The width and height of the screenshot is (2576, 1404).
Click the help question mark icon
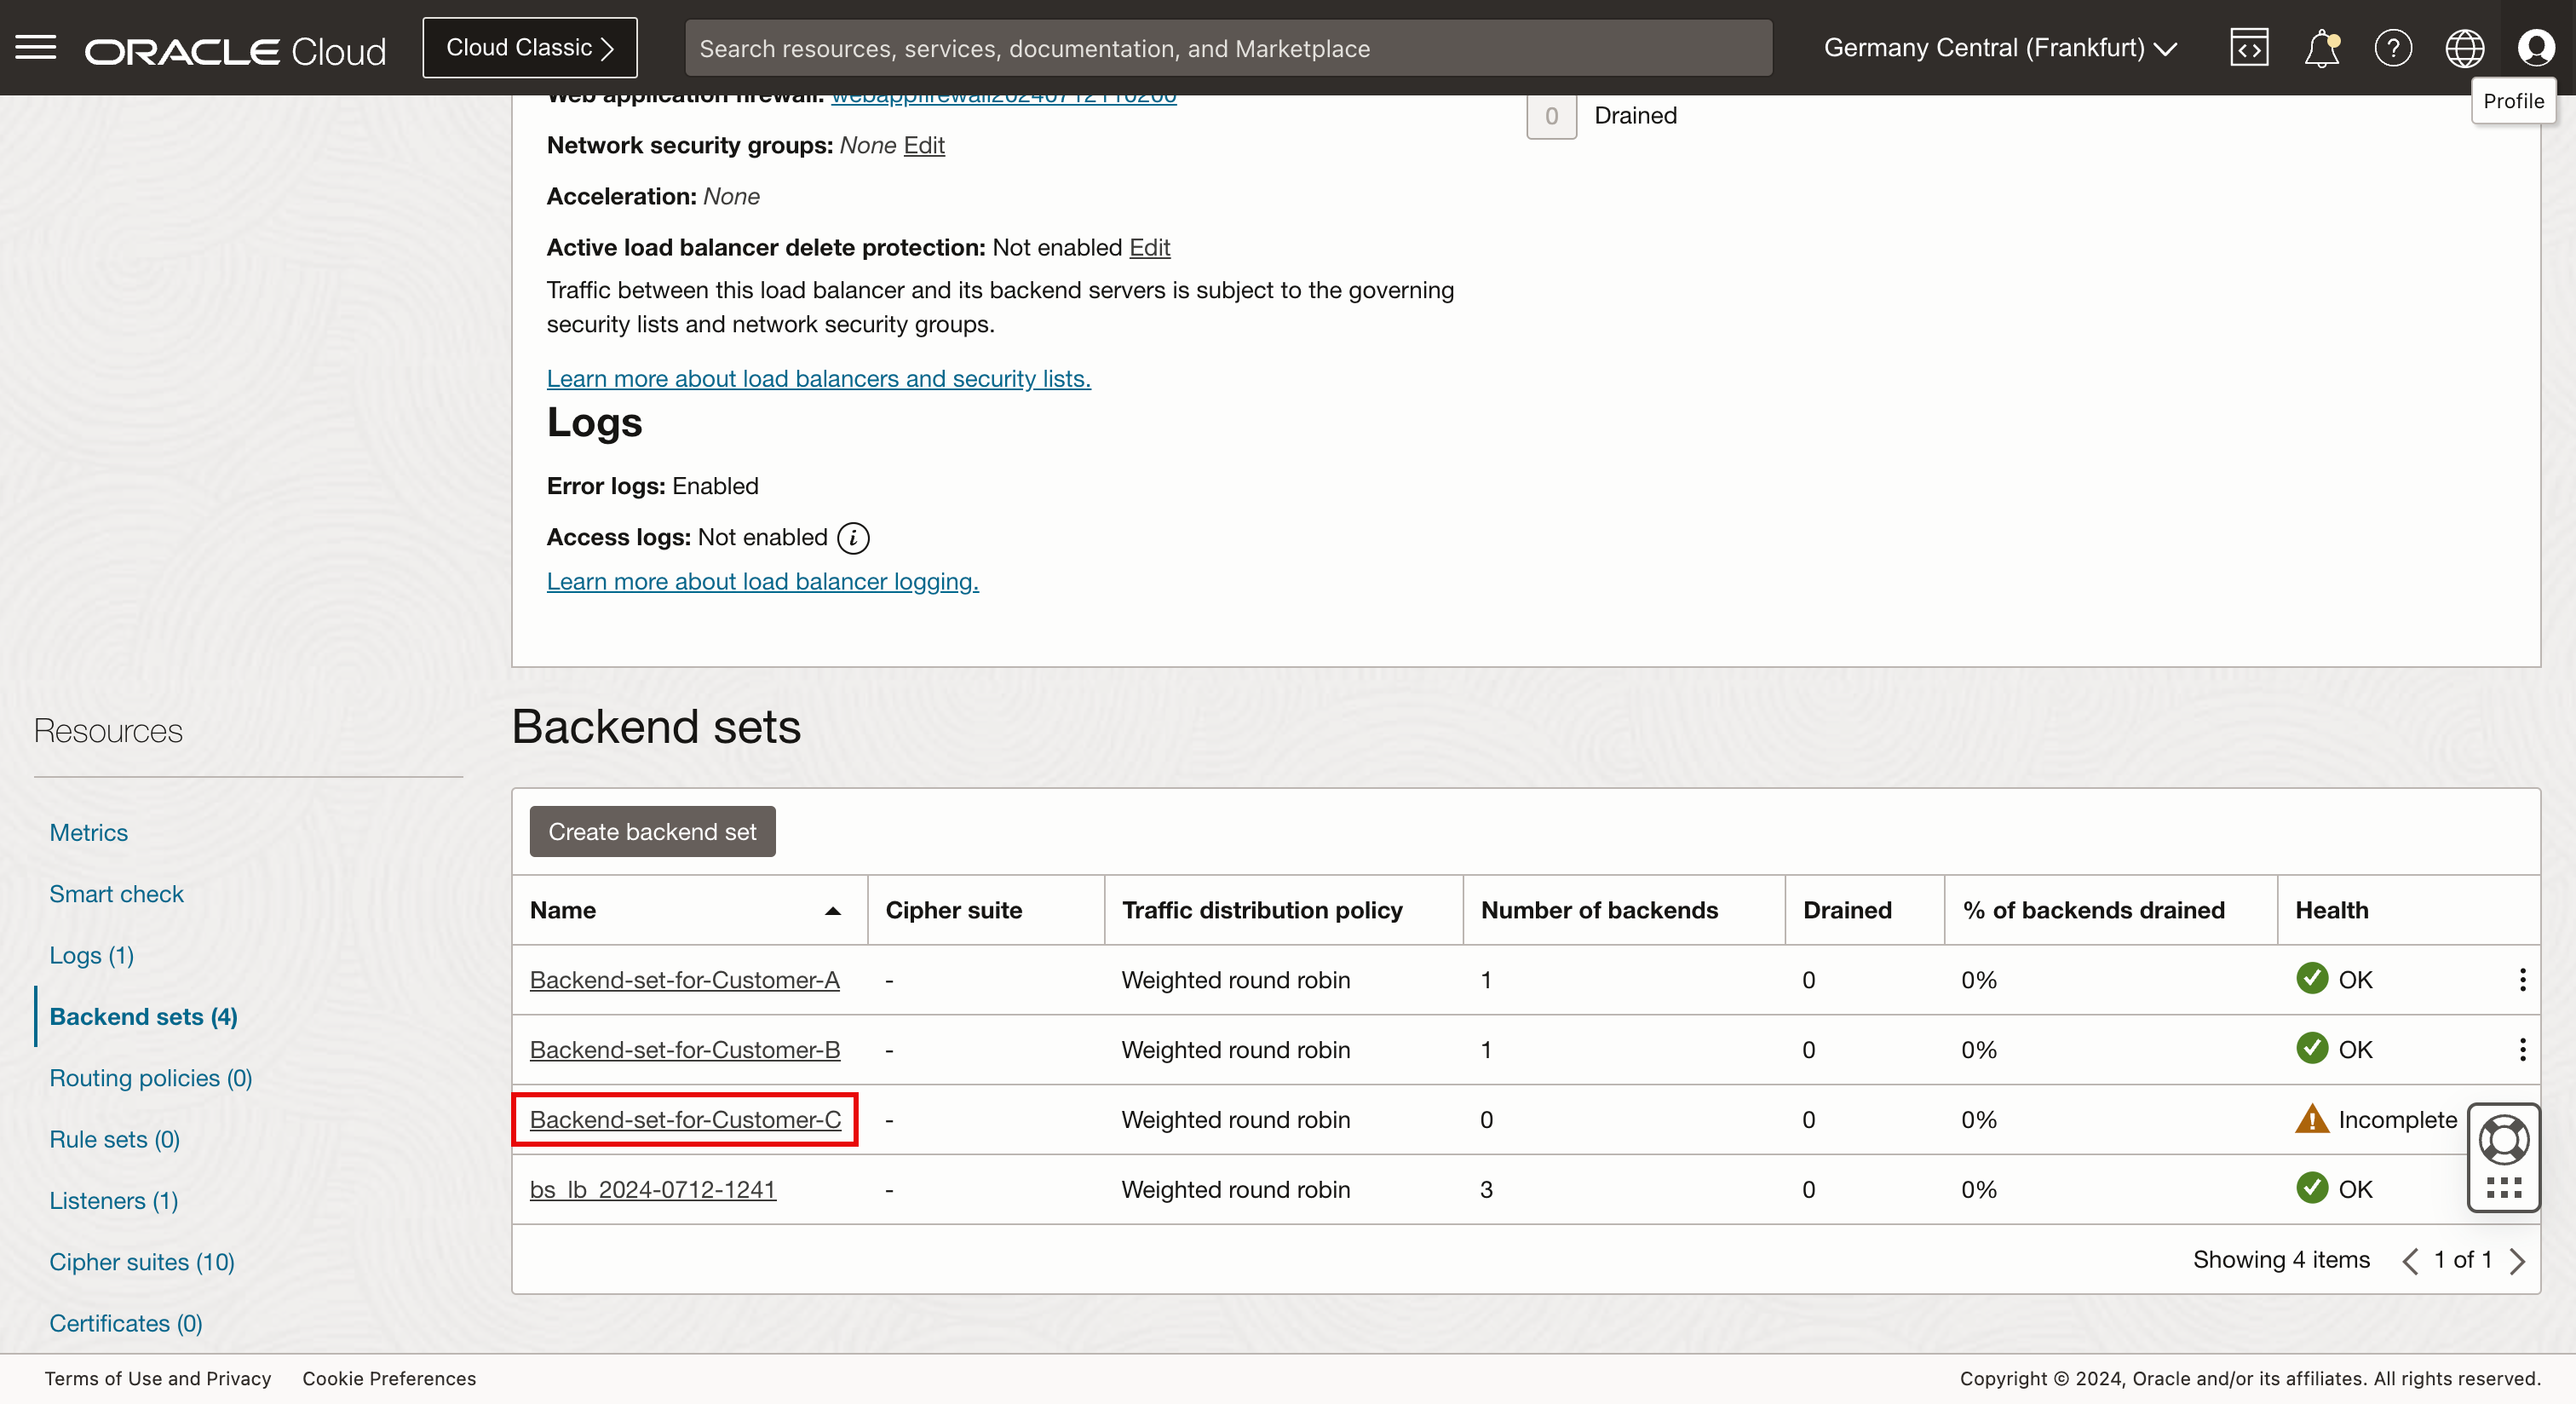tap(2392, 47)
